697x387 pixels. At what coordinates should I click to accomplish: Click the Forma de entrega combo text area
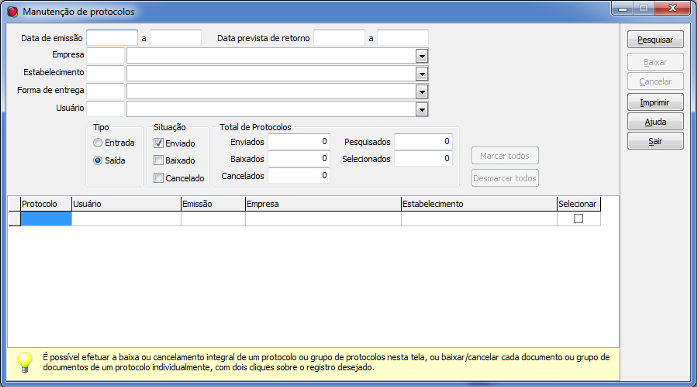point(272,92)
